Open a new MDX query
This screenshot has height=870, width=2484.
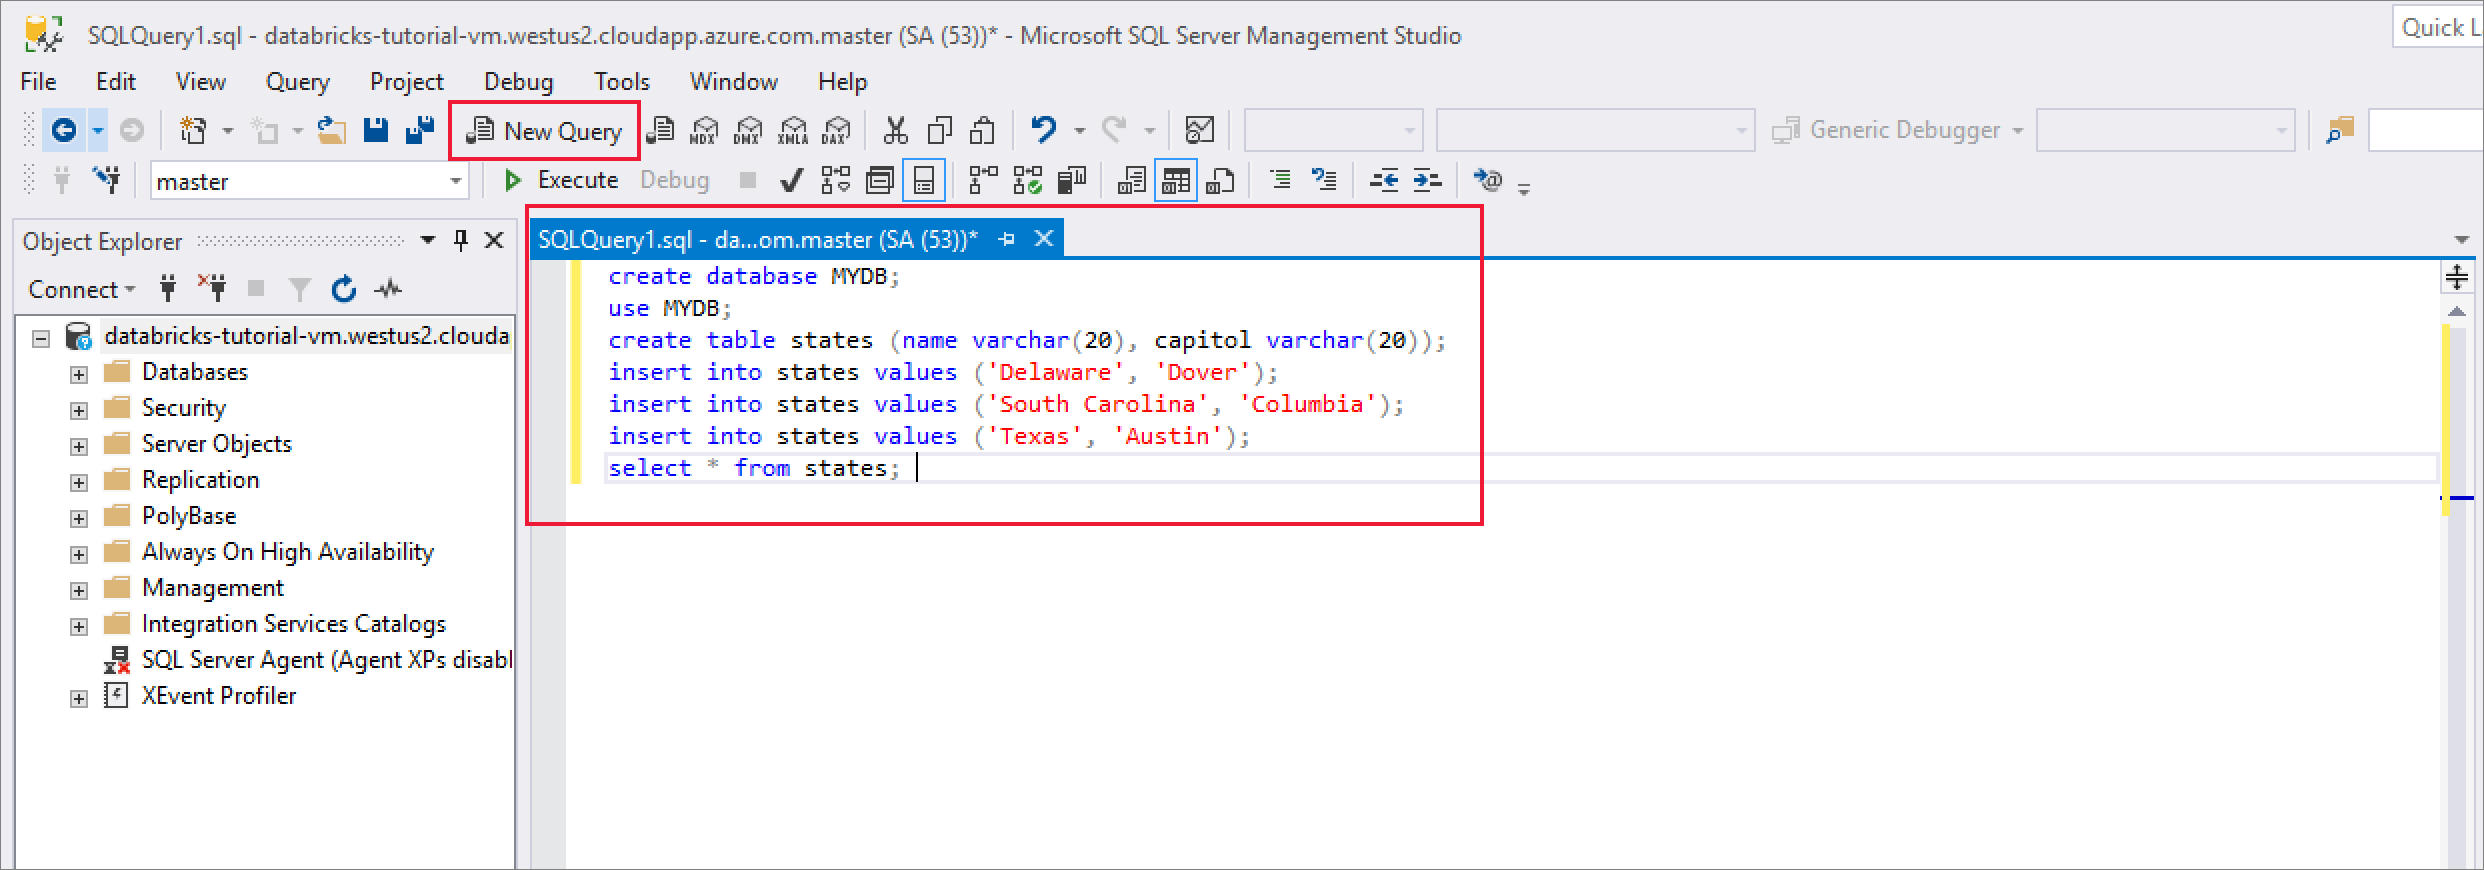(704, 130)
